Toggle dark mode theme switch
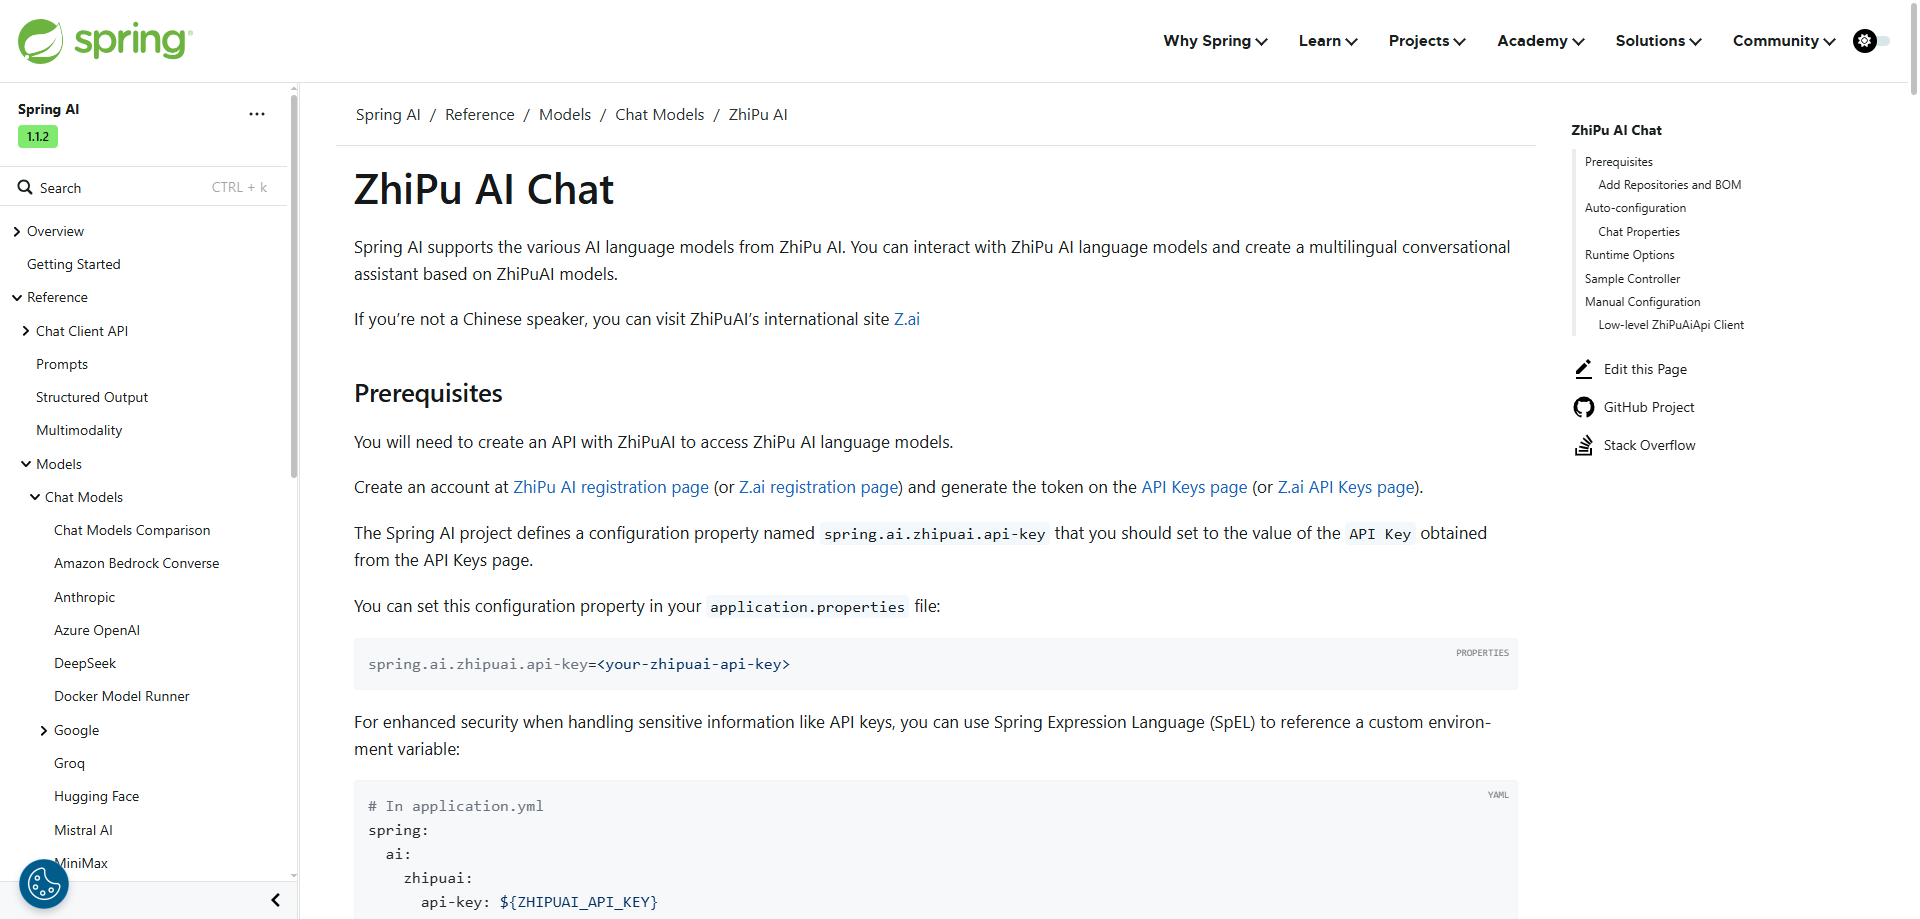This screenshot has height=919, width=1920. coord(1871,41)
